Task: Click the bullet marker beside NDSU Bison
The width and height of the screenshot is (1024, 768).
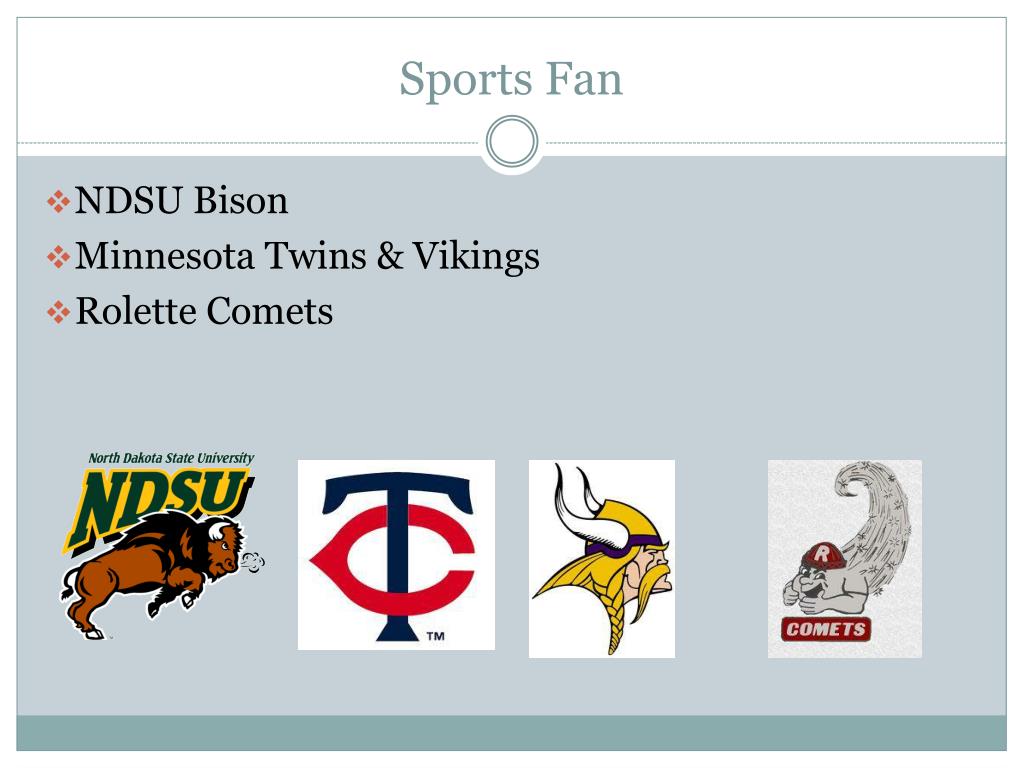Action: (x=58, y=201)
